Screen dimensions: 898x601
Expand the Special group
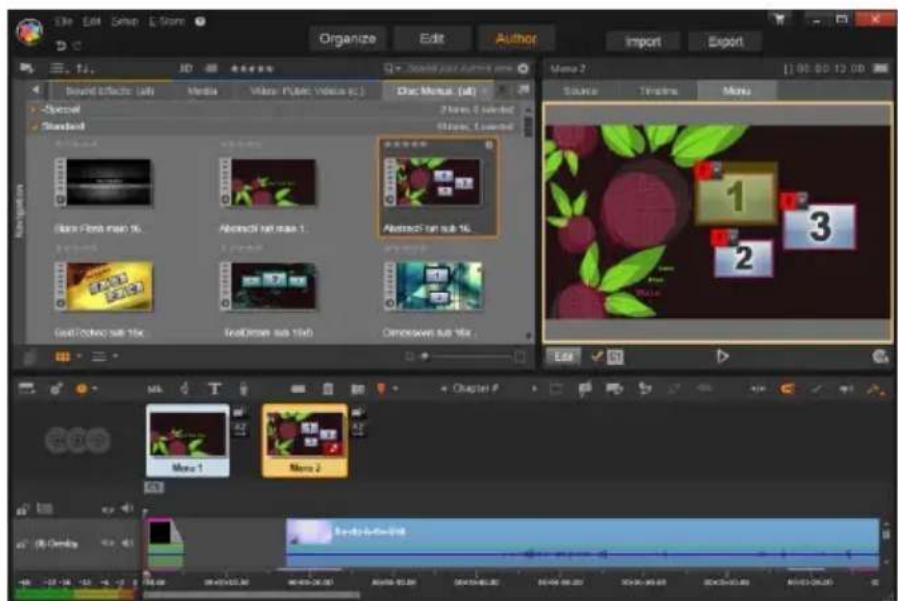pyautogui.click(x=34, y=109)
